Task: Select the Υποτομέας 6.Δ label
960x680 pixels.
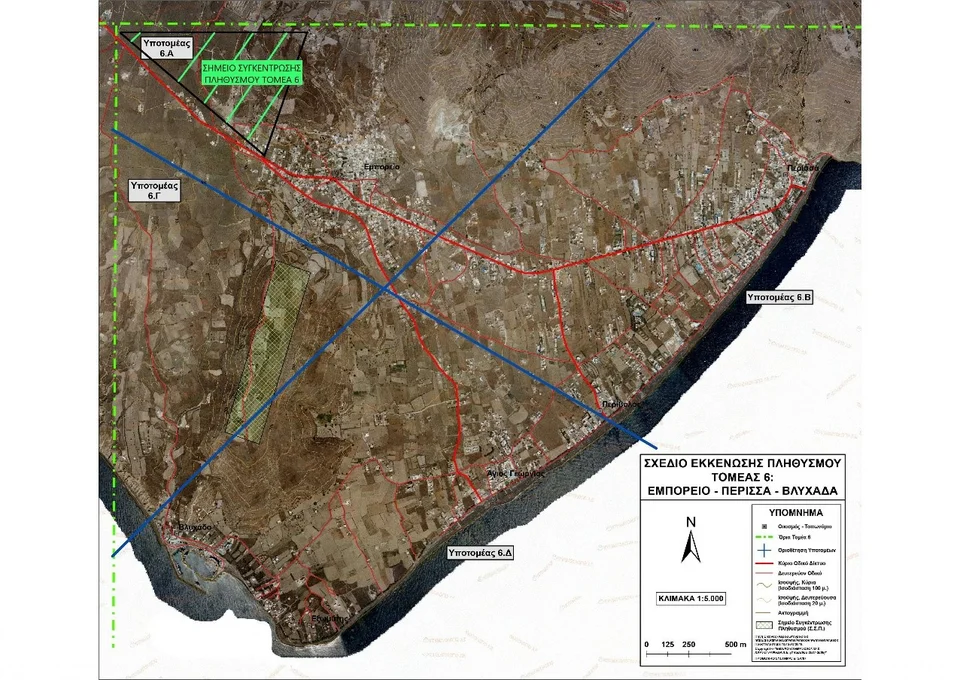Action: [480, 552]
